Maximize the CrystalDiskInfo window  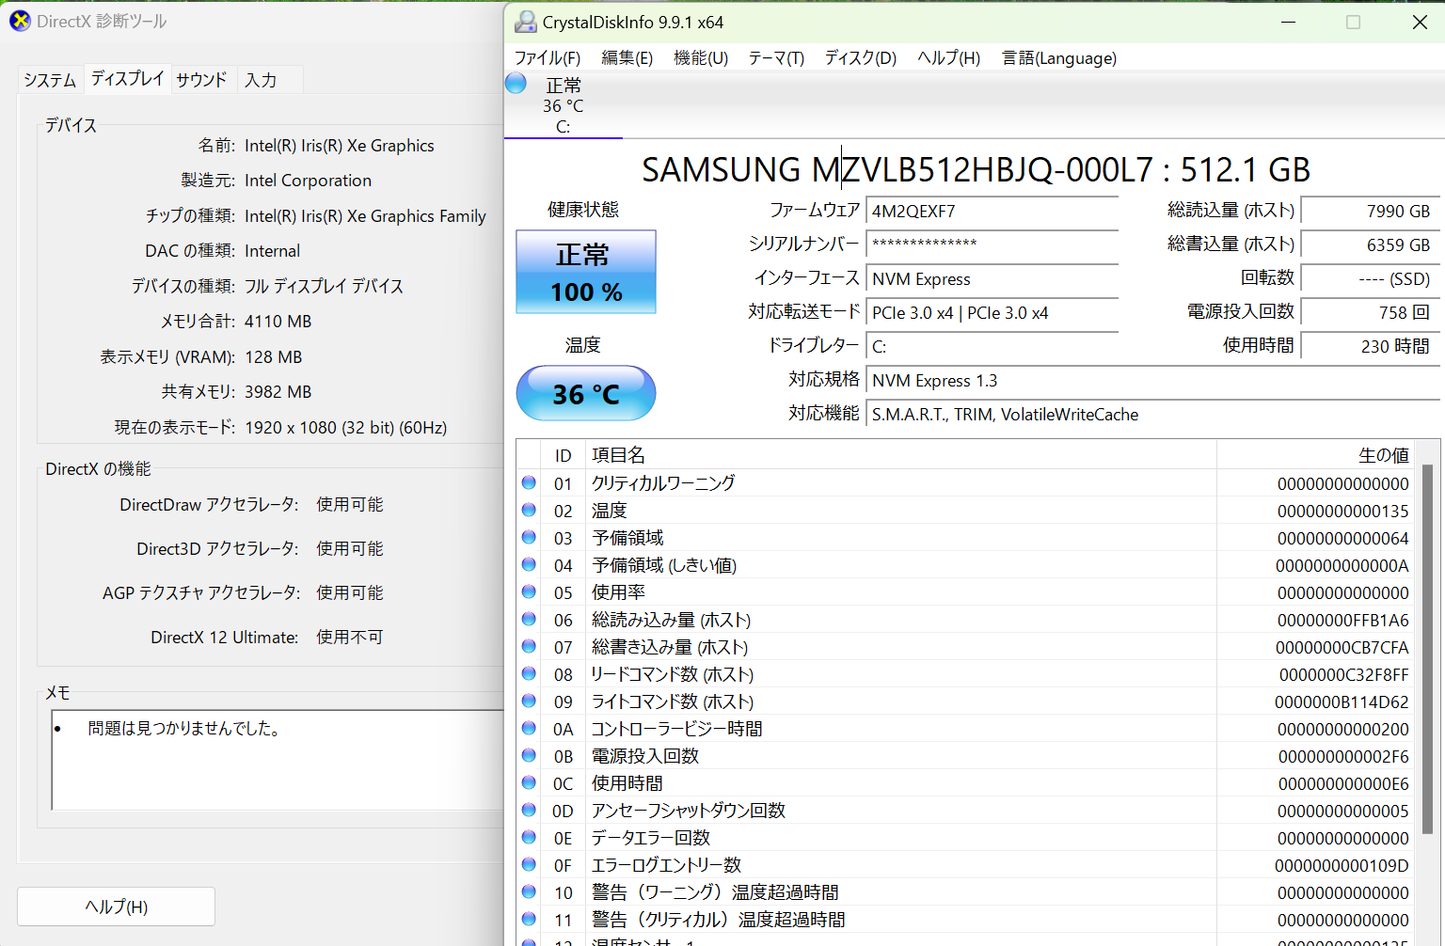[x=1353, y=22]
